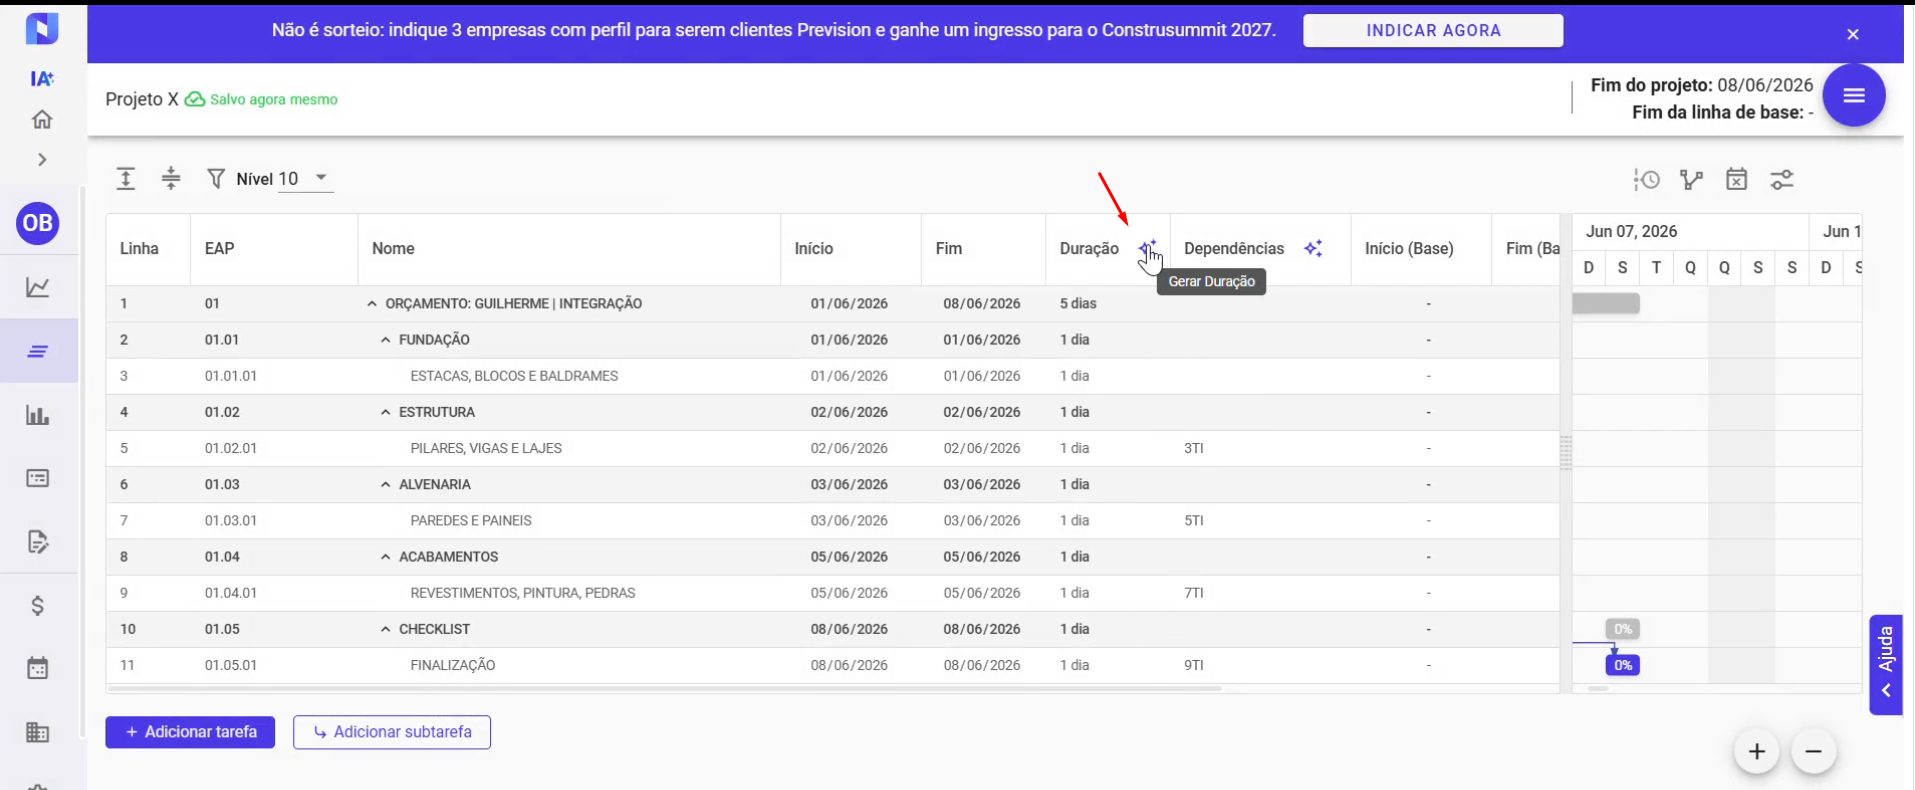Click the collapse all rows icon
This screenshot has height=790, width=1915.
(171, 179)
